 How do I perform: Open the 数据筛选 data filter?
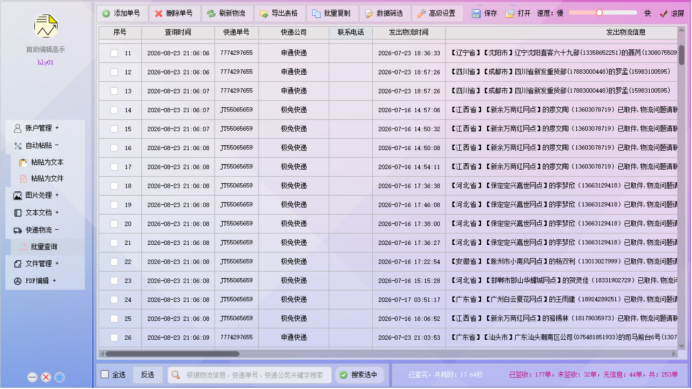(384, 14)
